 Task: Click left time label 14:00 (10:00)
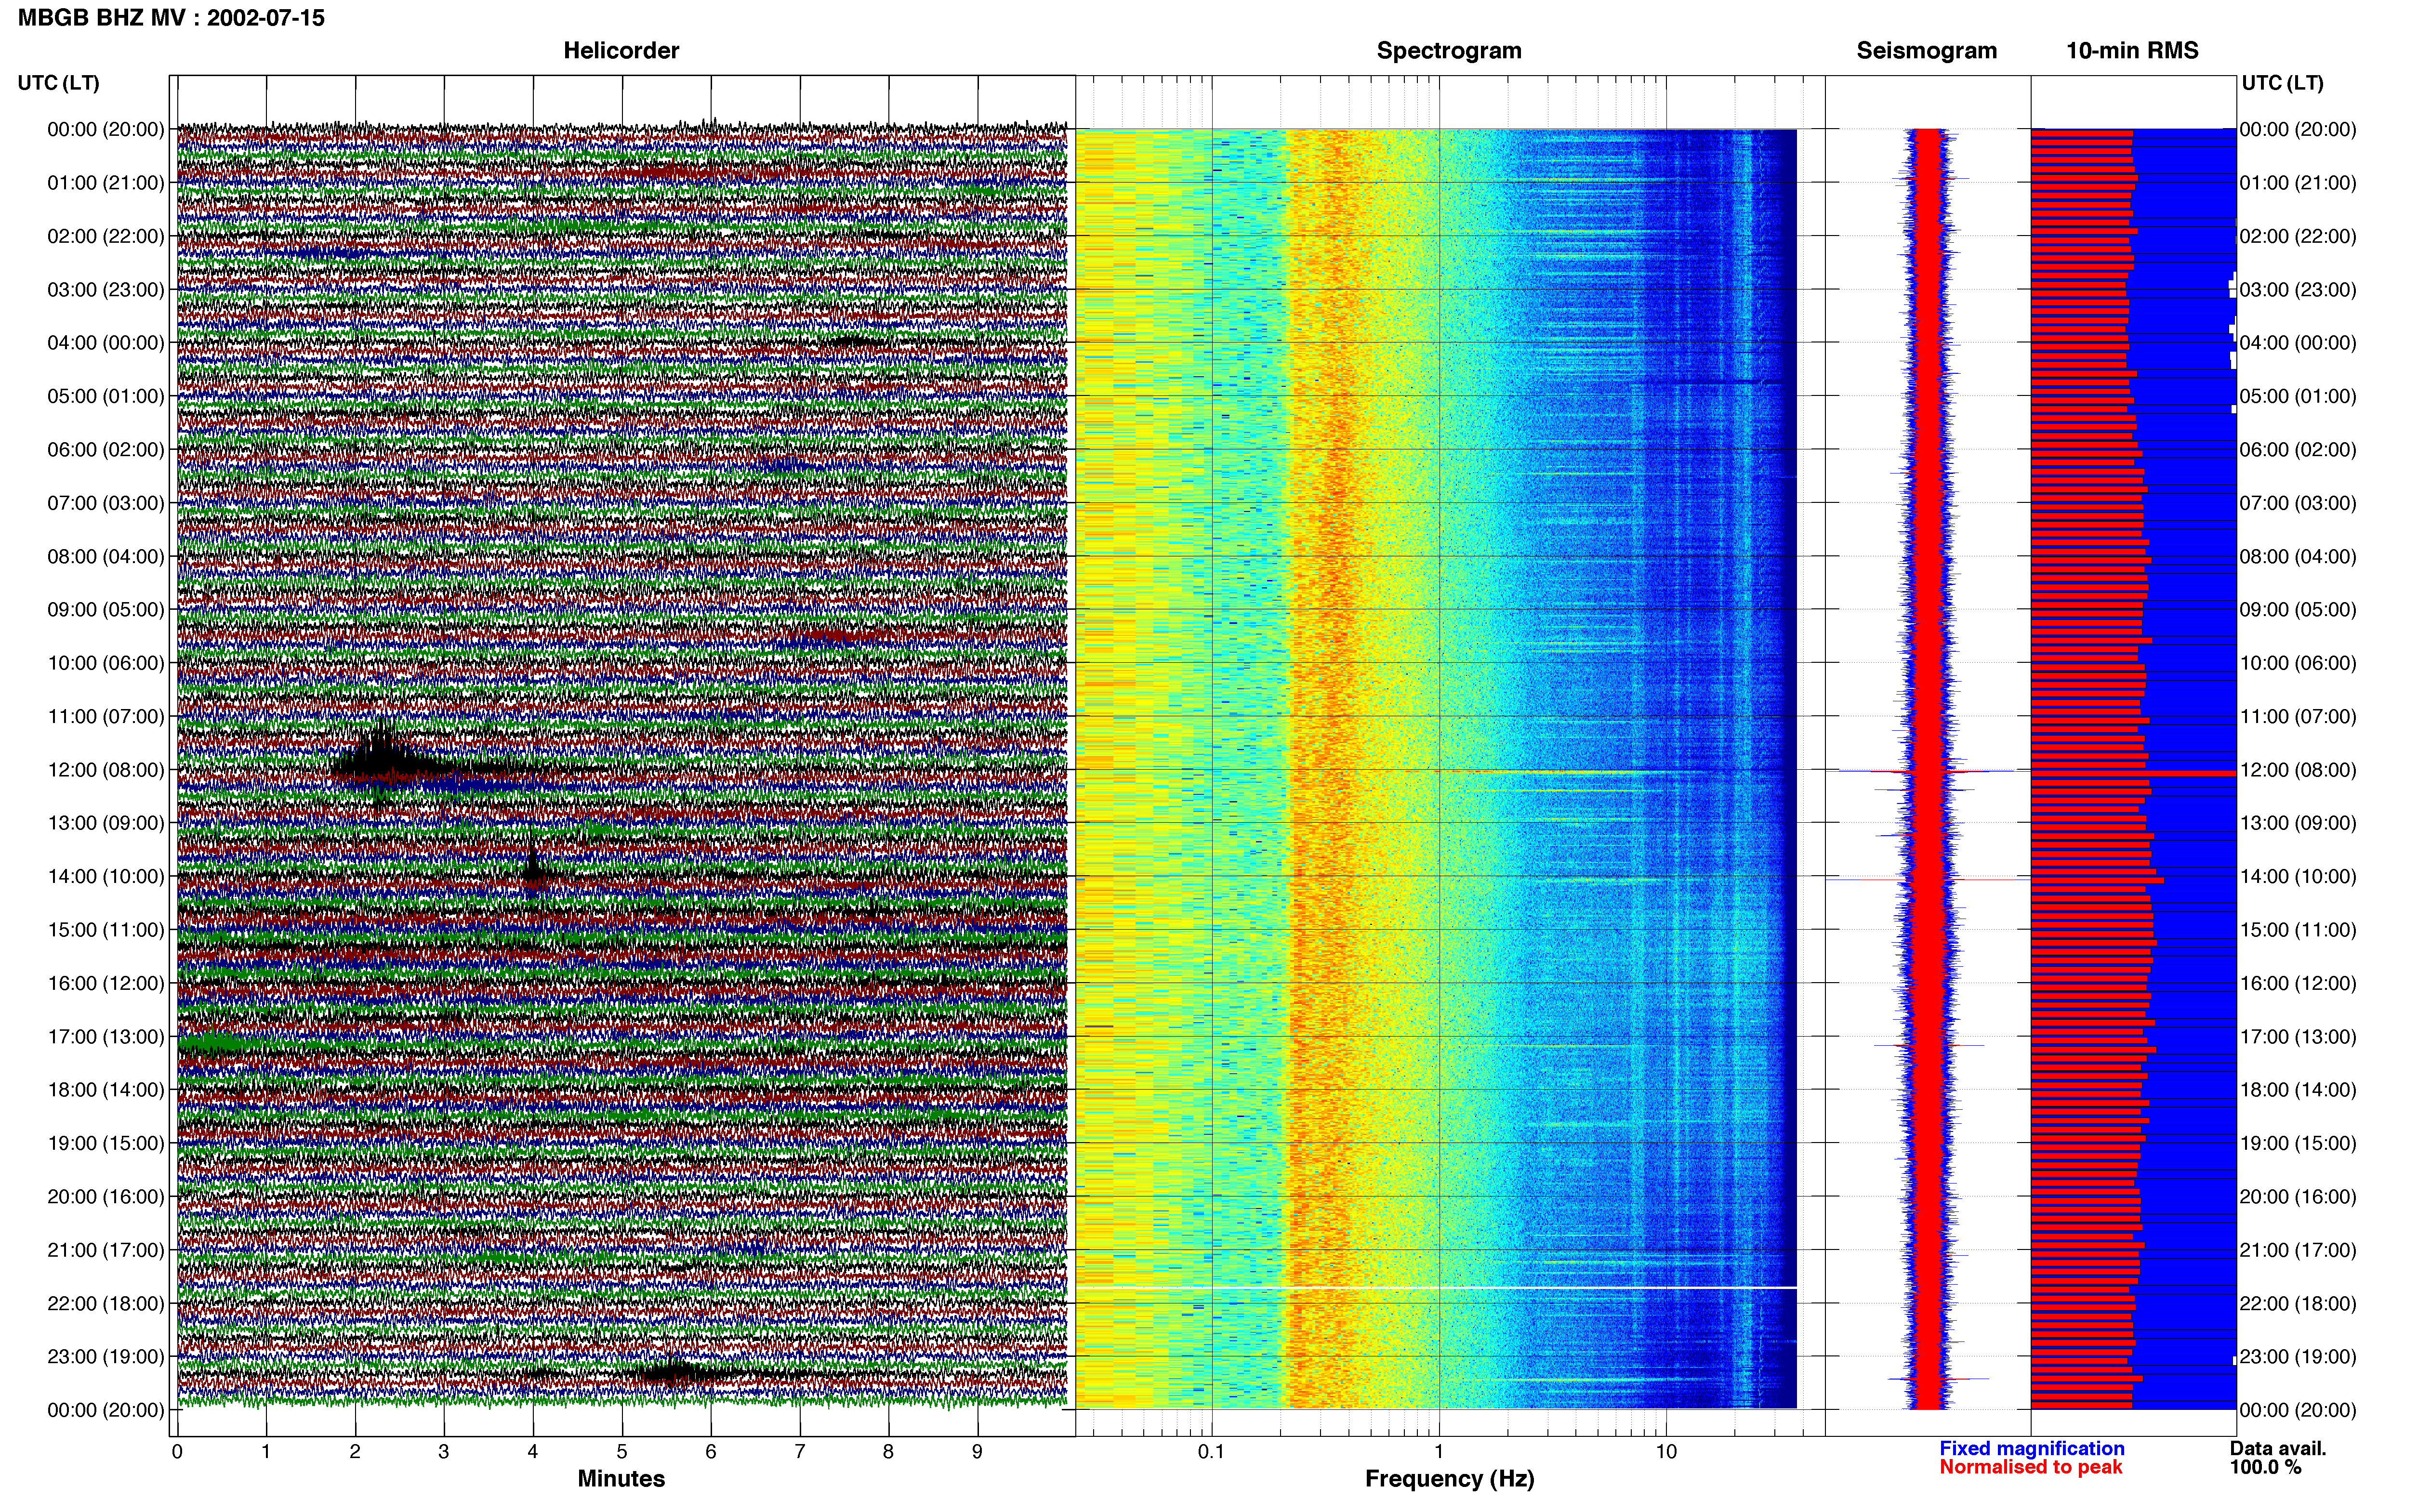106,877
